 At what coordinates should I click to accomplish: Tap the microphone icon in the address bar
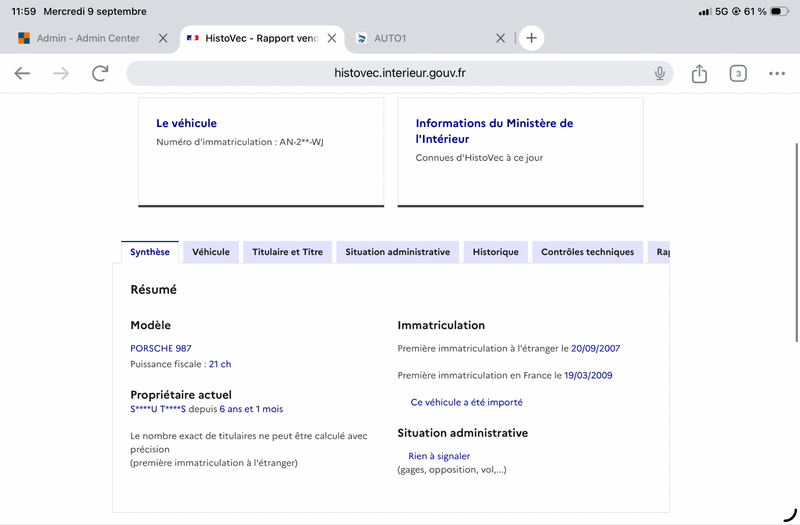click(x=660, y=73)
